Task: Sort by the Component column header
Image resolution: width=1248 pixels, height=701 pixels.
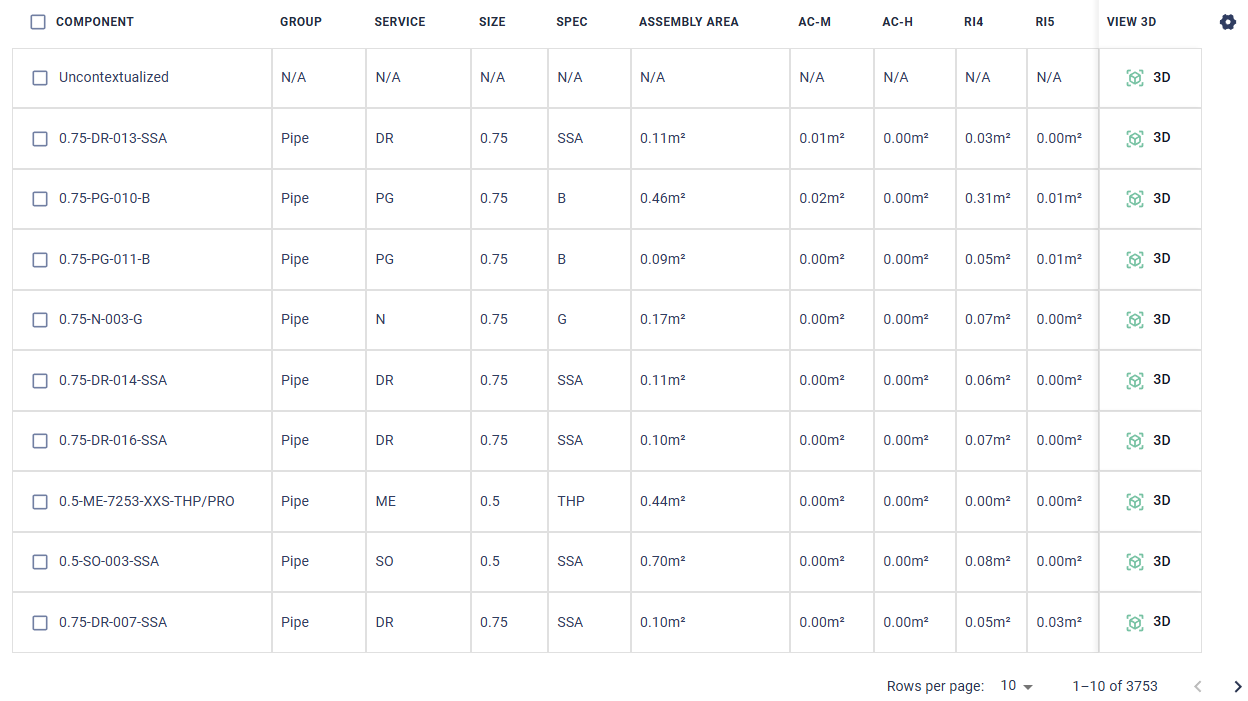Action: coord(94,22)
